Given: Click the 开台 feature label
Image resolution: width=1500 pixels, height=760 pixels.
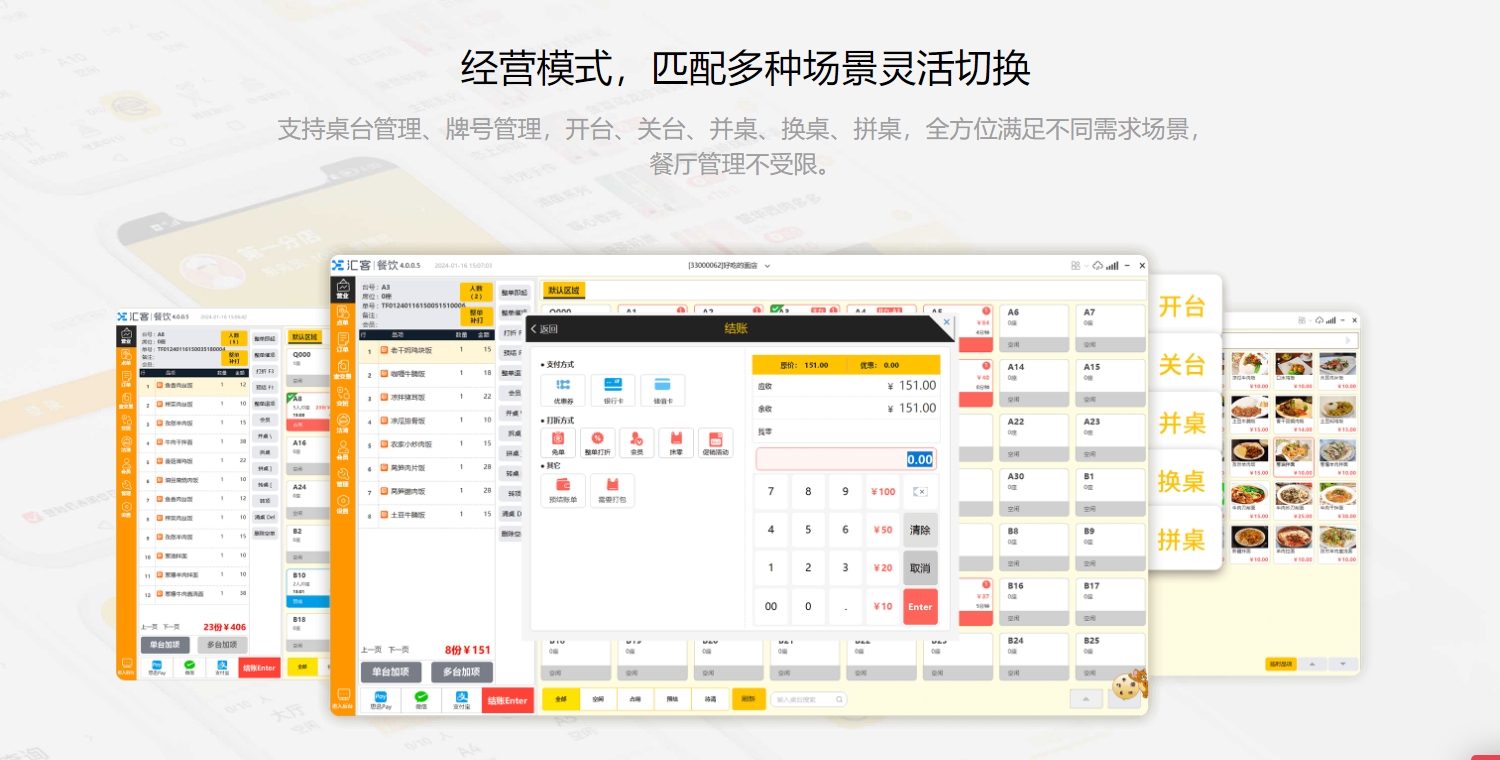Looking at the screenshot, I should pos(1182,307).
